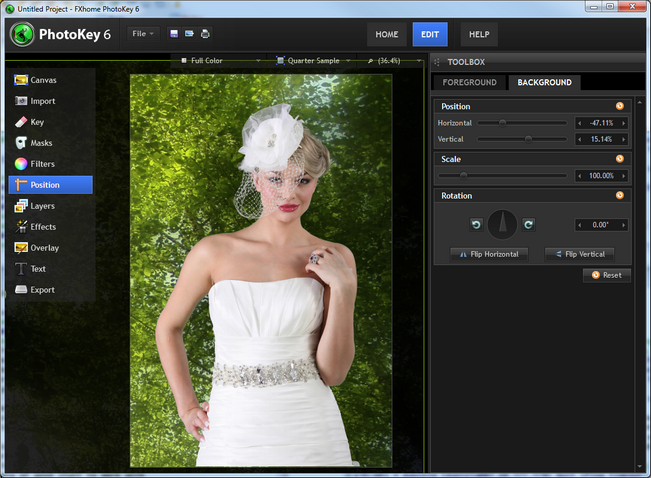Click the Flip Horizontal button

pos(489,254)
